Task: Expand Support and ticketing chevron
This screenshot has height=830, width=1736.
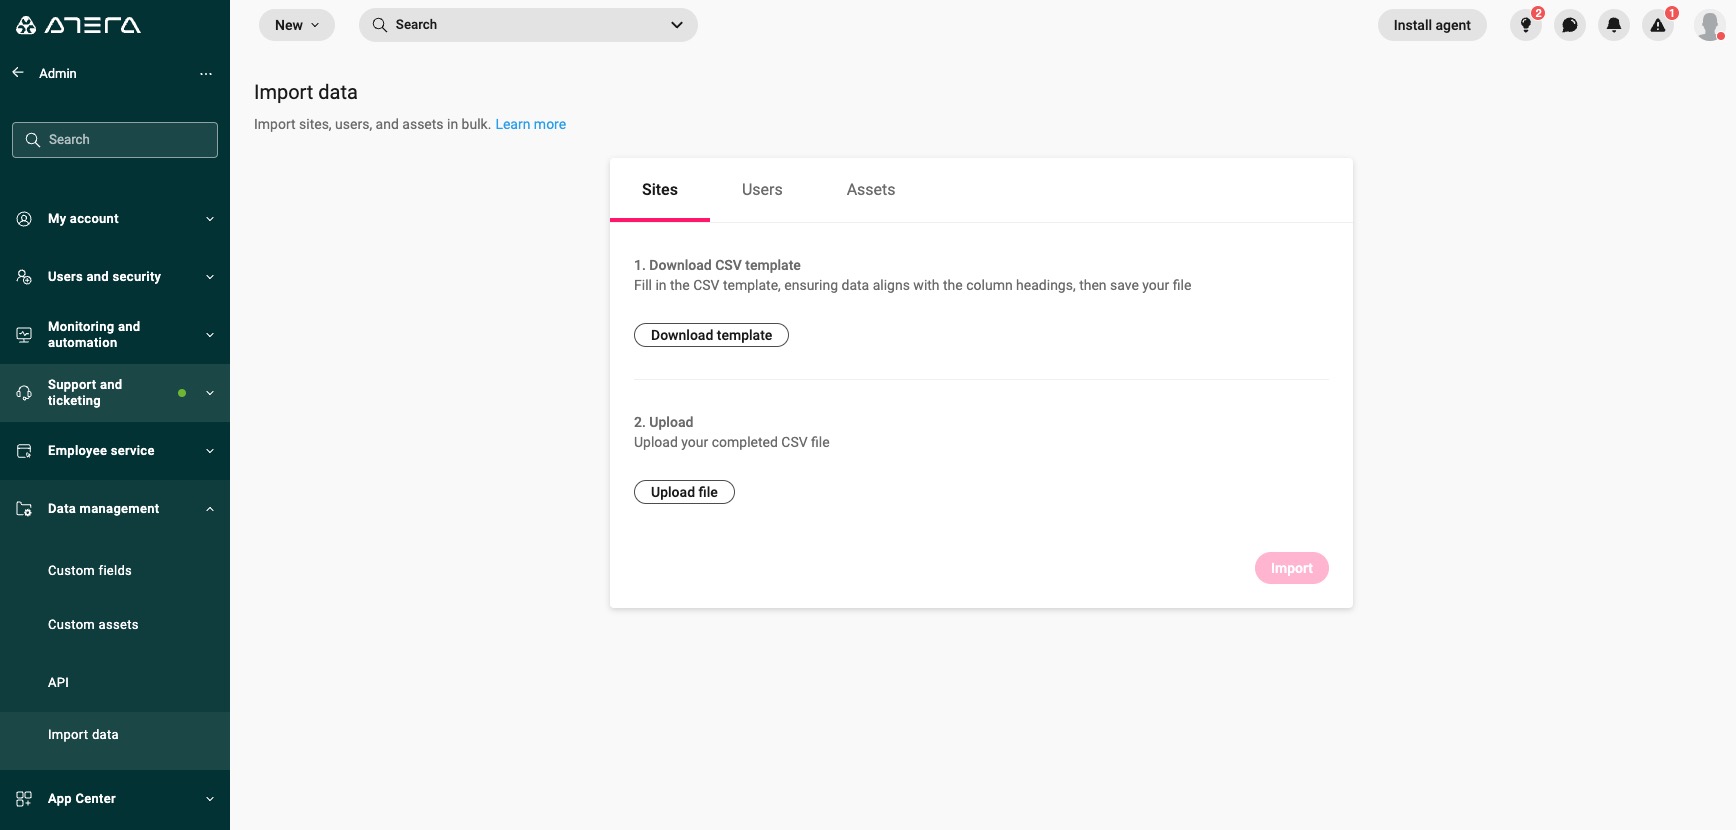Action: (210, 393)
